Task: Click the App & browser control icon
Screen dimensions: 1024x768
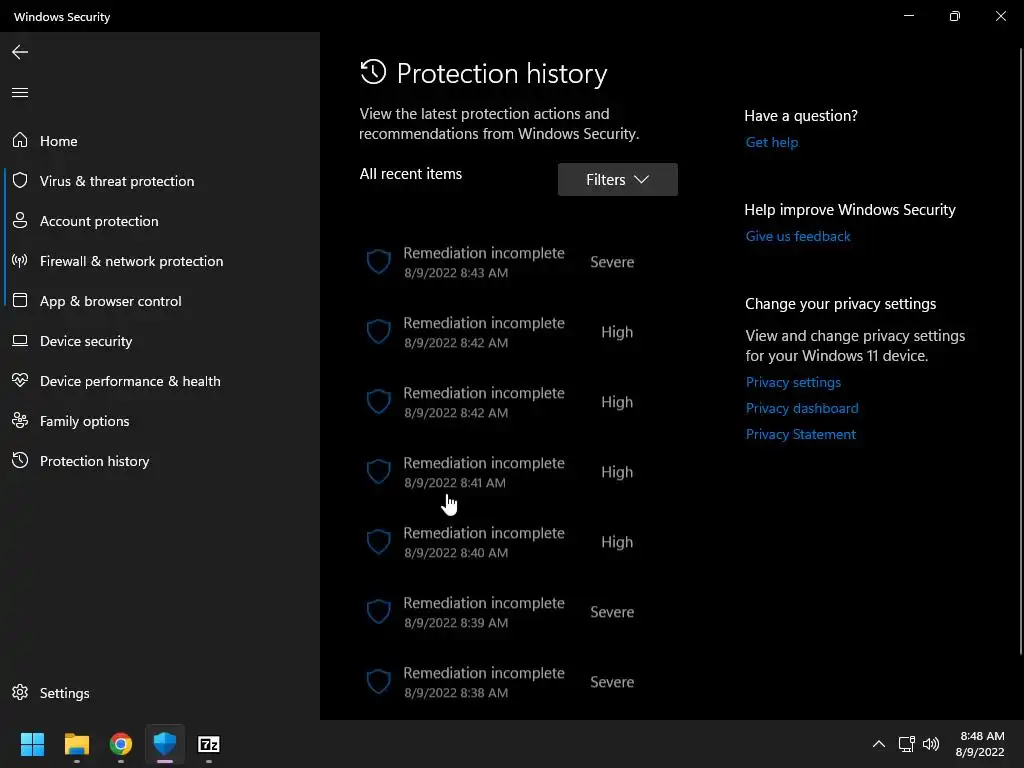Action: pyautogui.click(x=20, y=301)
